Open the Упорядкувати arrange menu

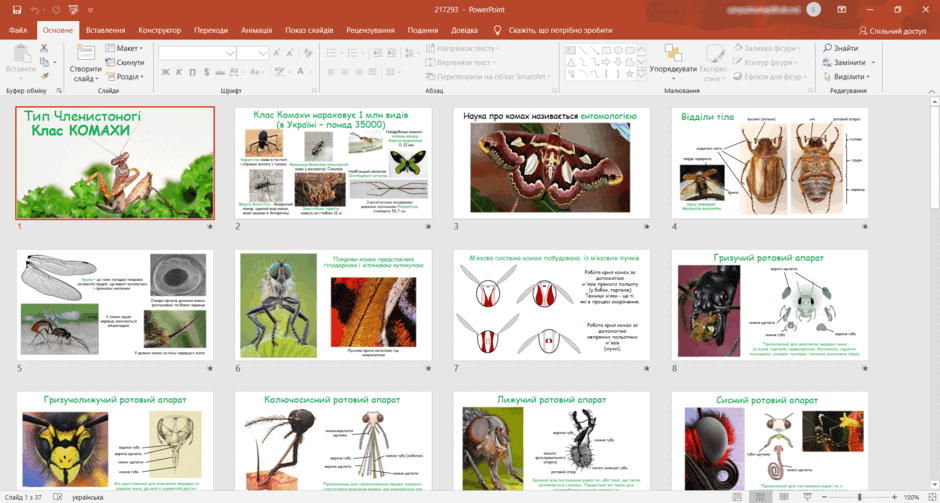coord(673,63)
